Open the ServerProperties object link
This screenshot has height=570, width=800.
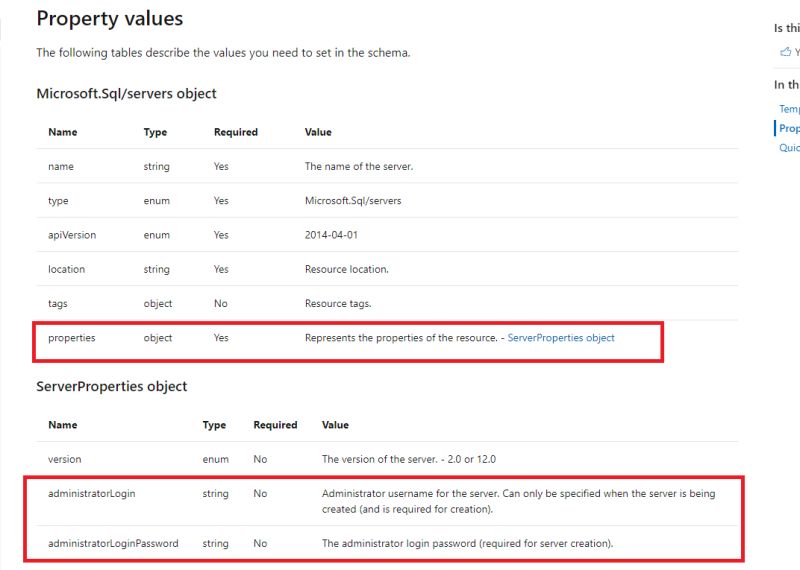(561, 338)
